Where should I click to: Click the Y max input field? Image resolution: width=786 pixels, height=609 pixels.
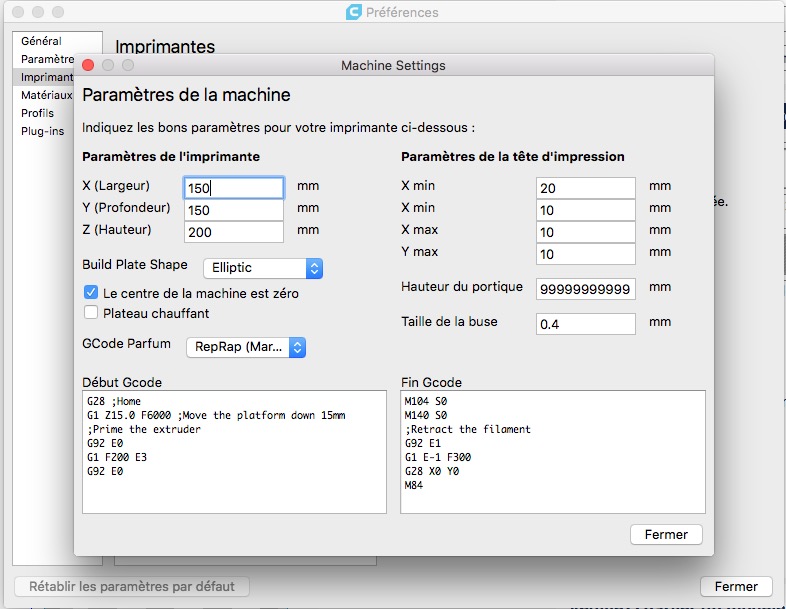pyautogui.click(x=585, y=254)
